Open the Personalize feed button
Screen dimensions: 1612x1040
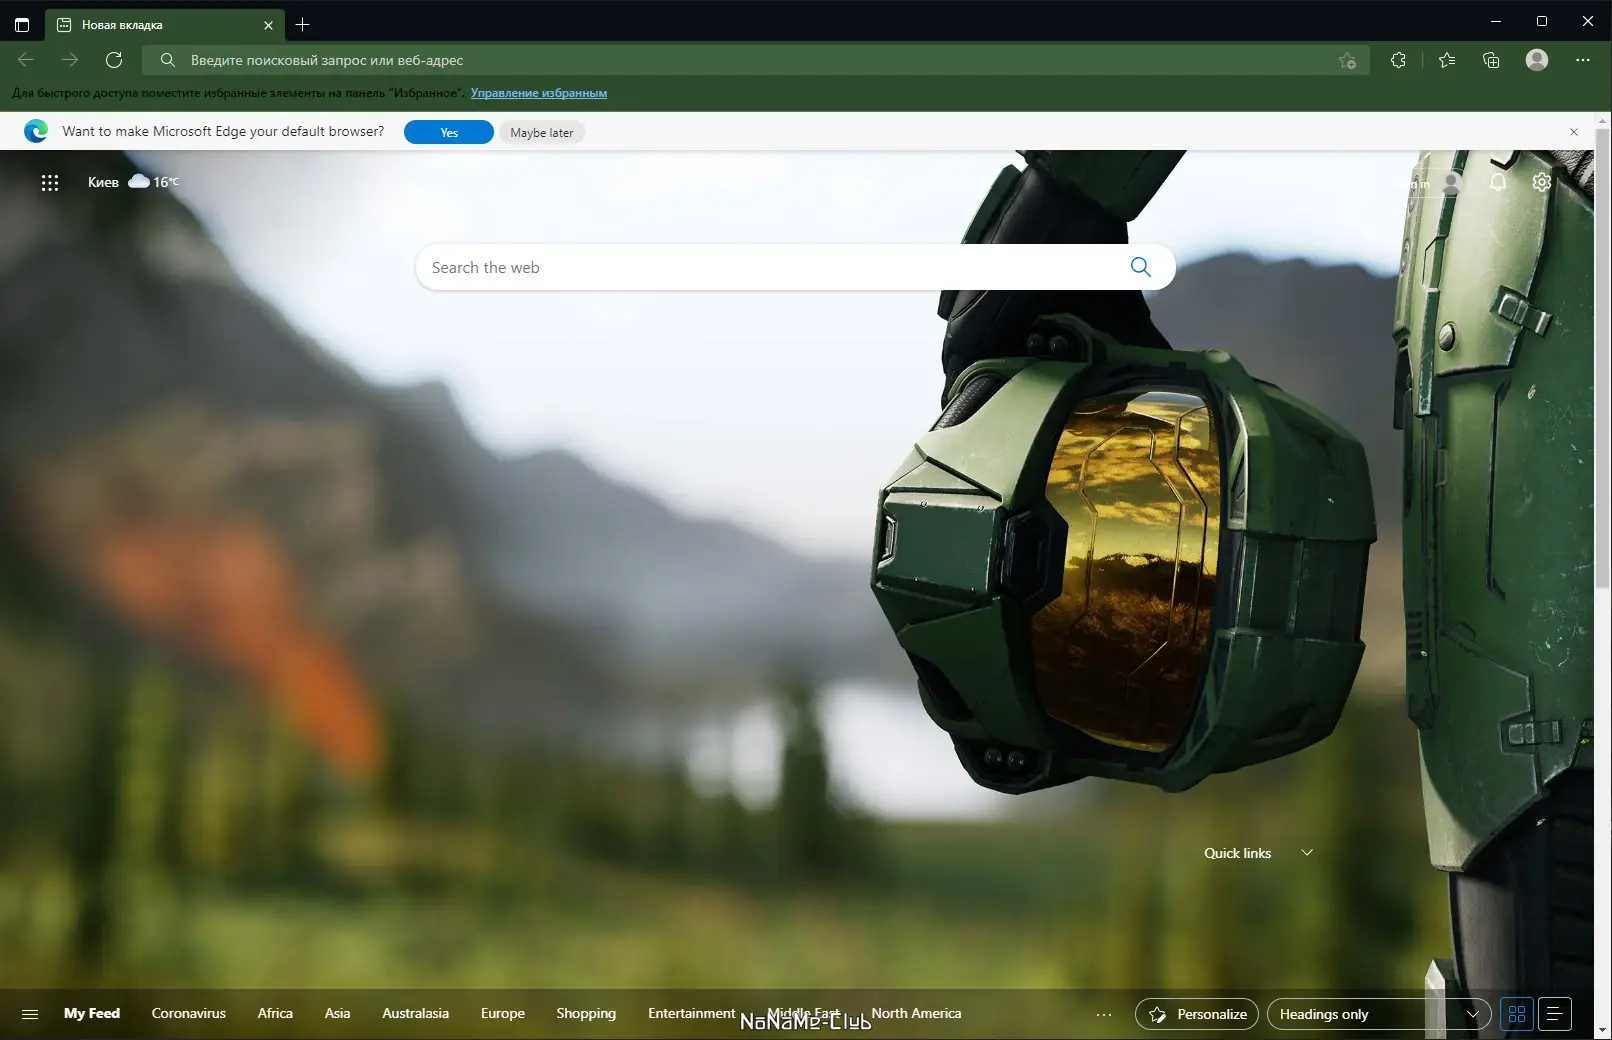point(1197,1014)
